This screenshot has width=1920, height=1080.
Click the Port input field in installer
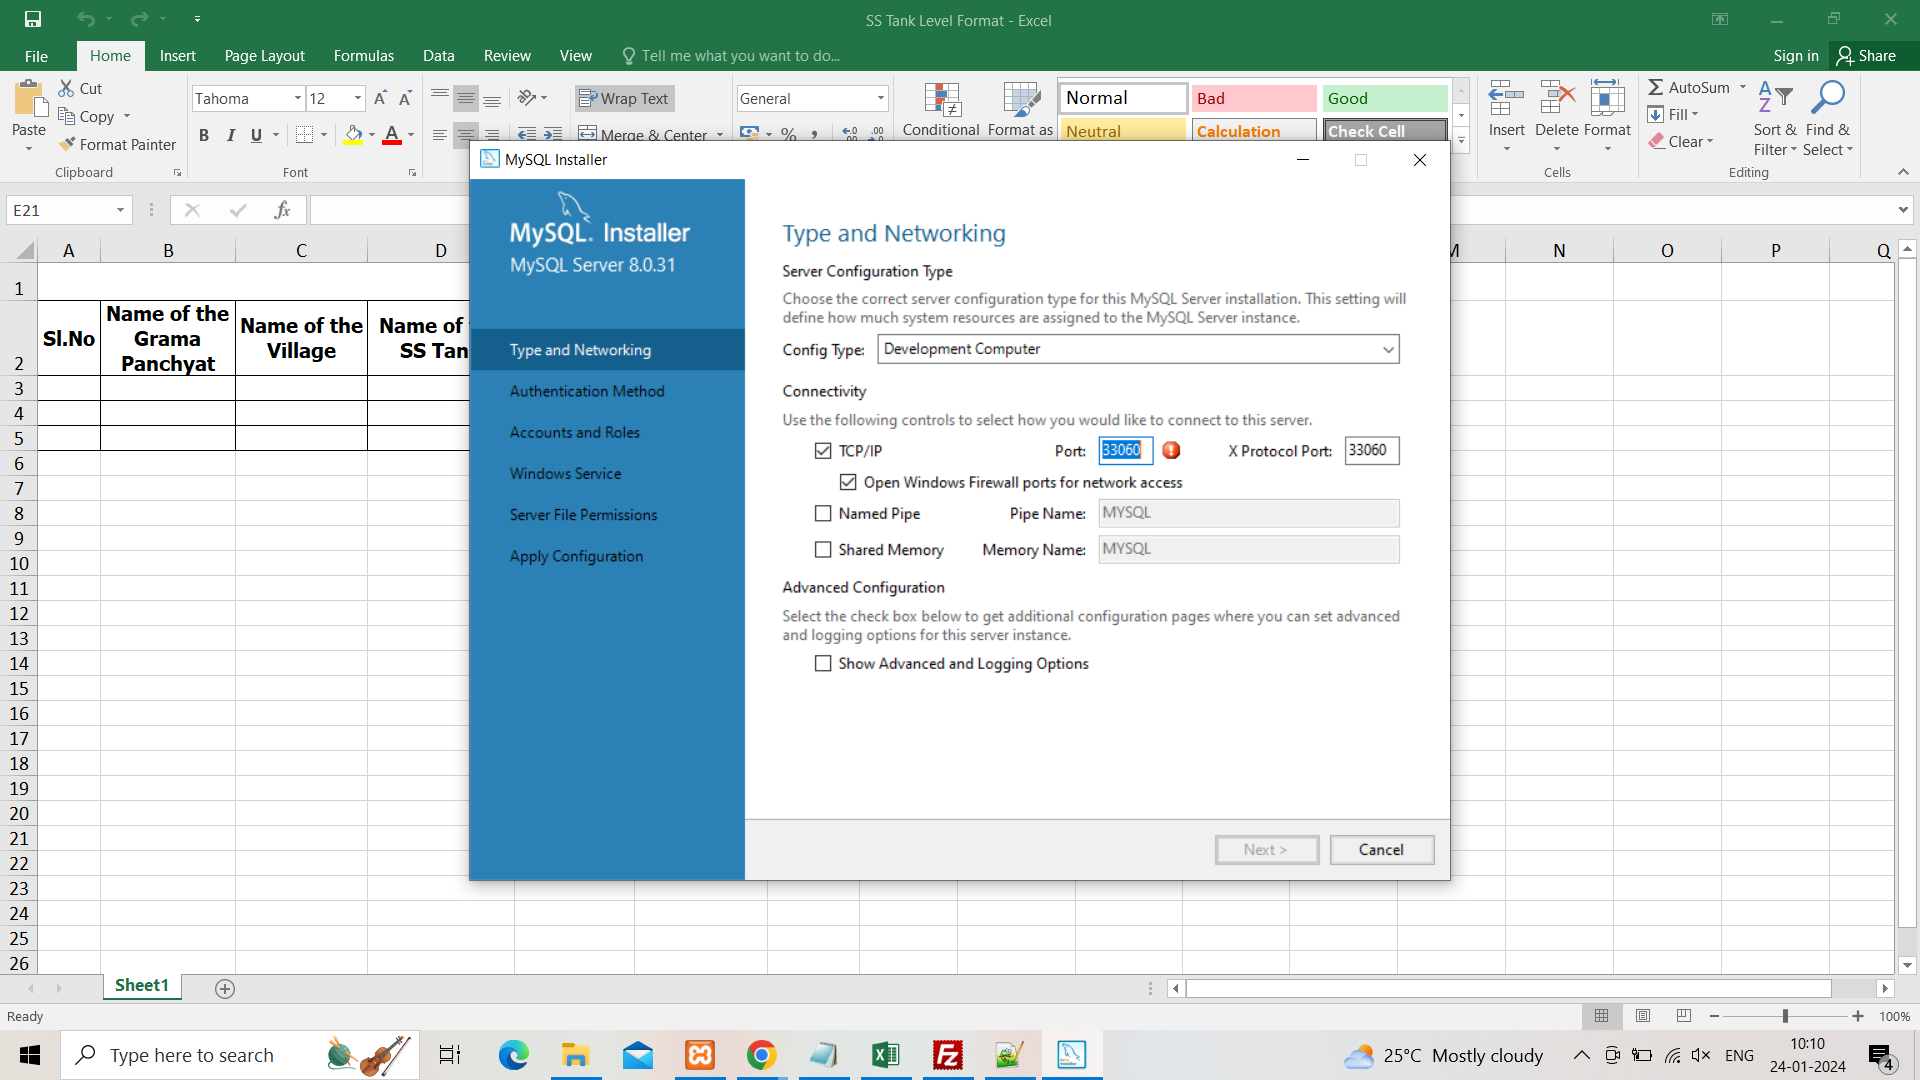click(1125, 451)
